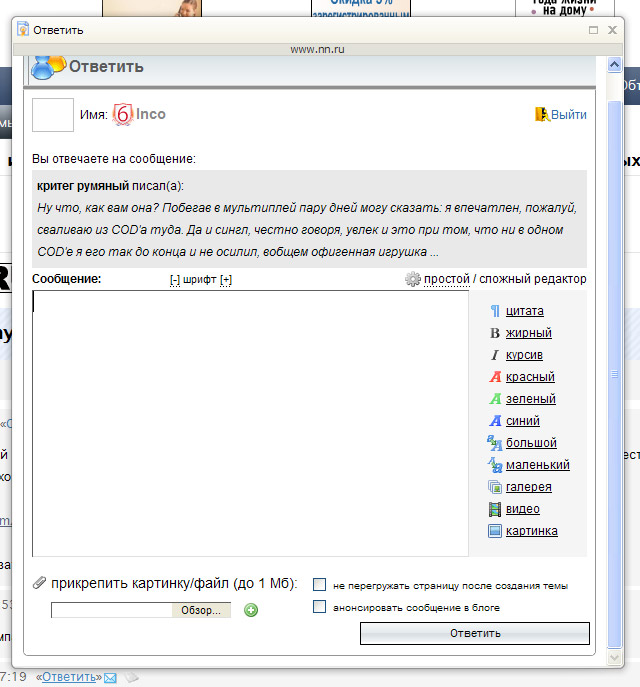Apply bold with the жирный icon

tap(494, 333)
